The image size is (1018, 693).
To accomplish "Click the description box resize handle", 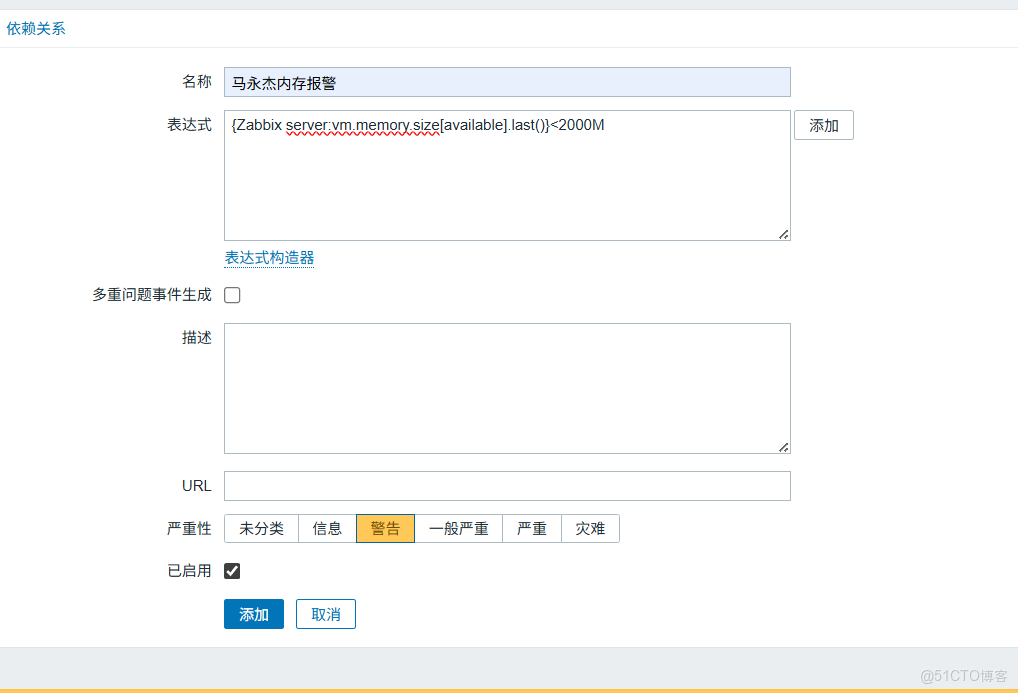I will point(783,449).
